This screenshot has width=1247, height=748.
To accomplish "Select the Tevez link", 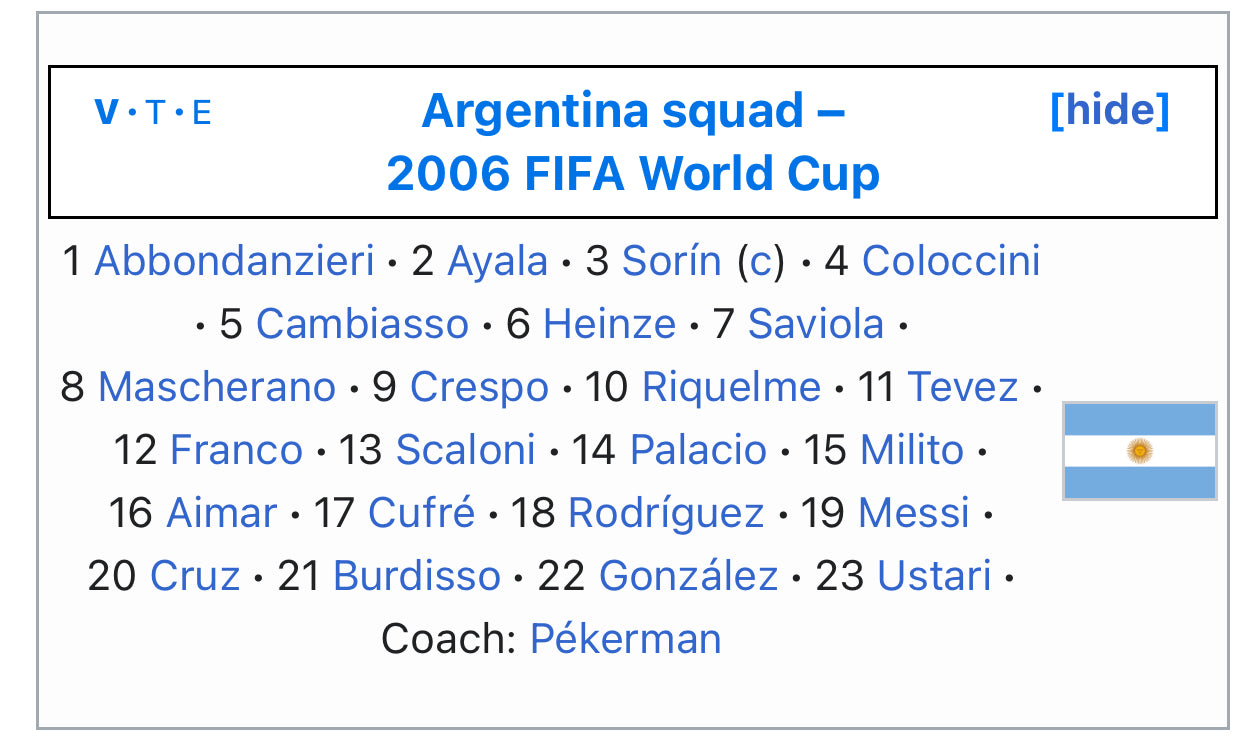I will coord(962,387).
